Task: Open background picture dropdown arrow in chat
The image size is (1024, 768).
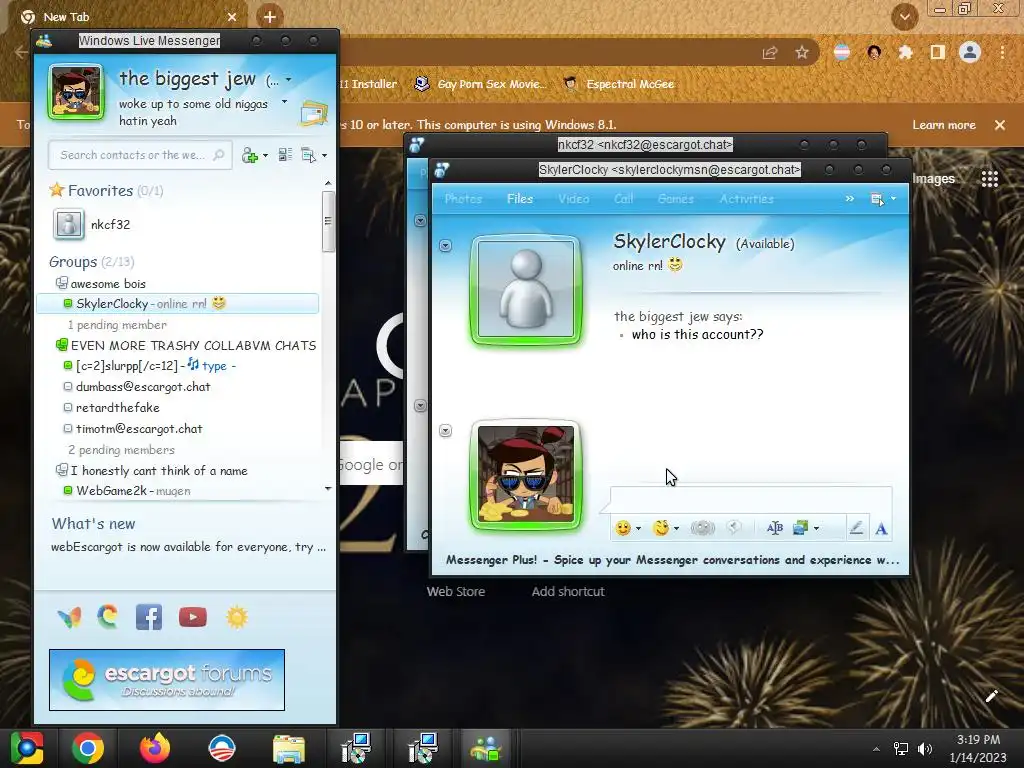Action: (816, 528)
